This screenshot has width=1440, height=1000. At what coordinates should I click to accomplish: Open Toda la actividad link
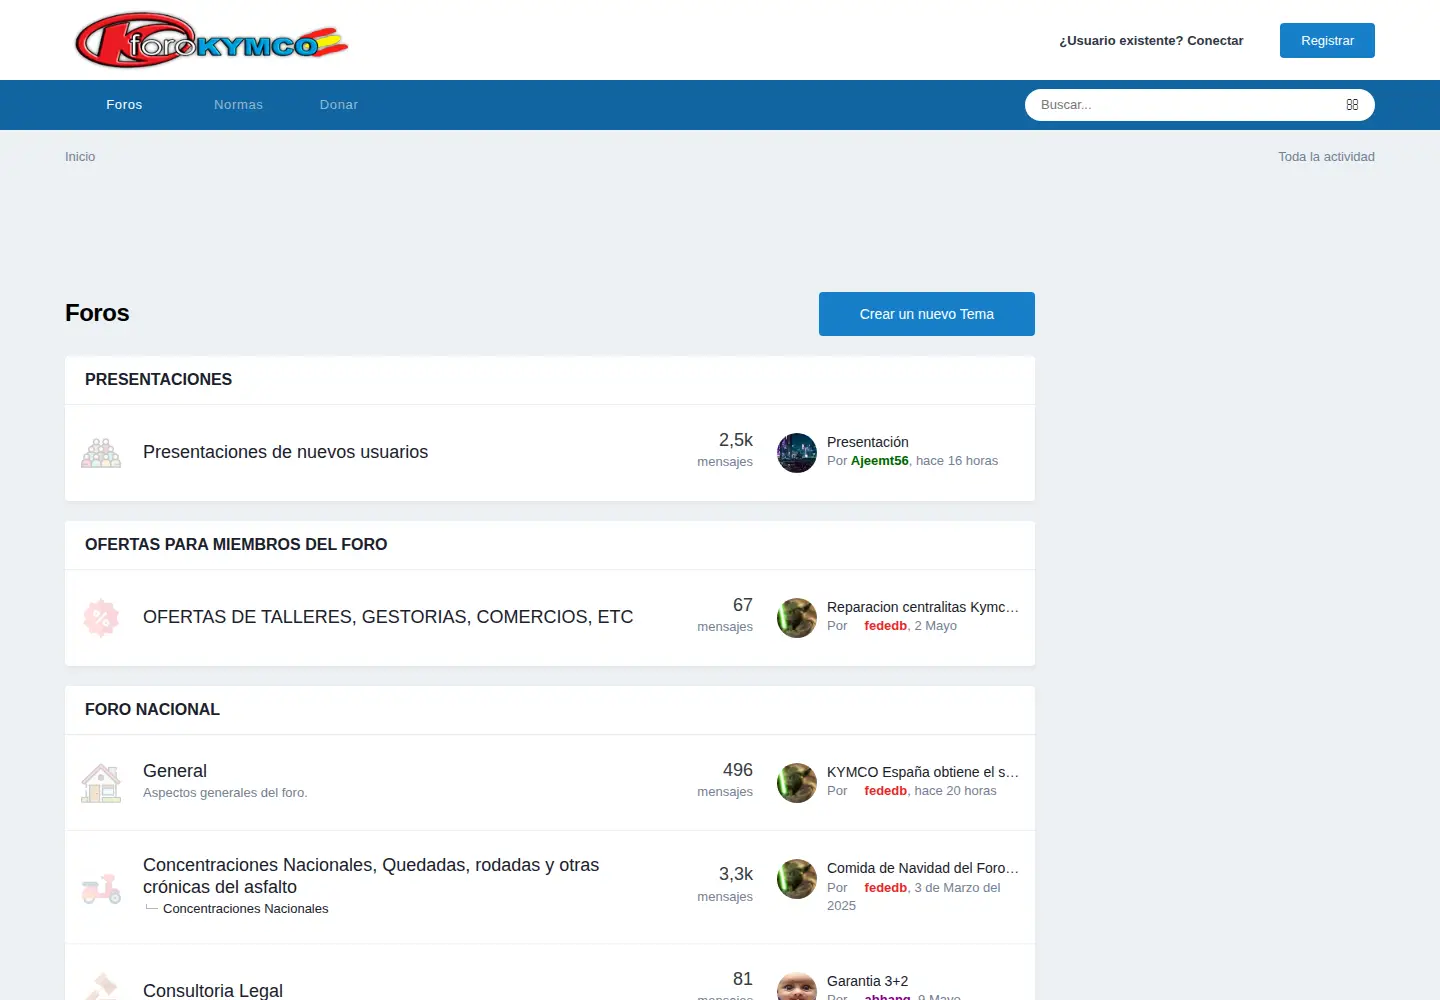point(1326,157)
